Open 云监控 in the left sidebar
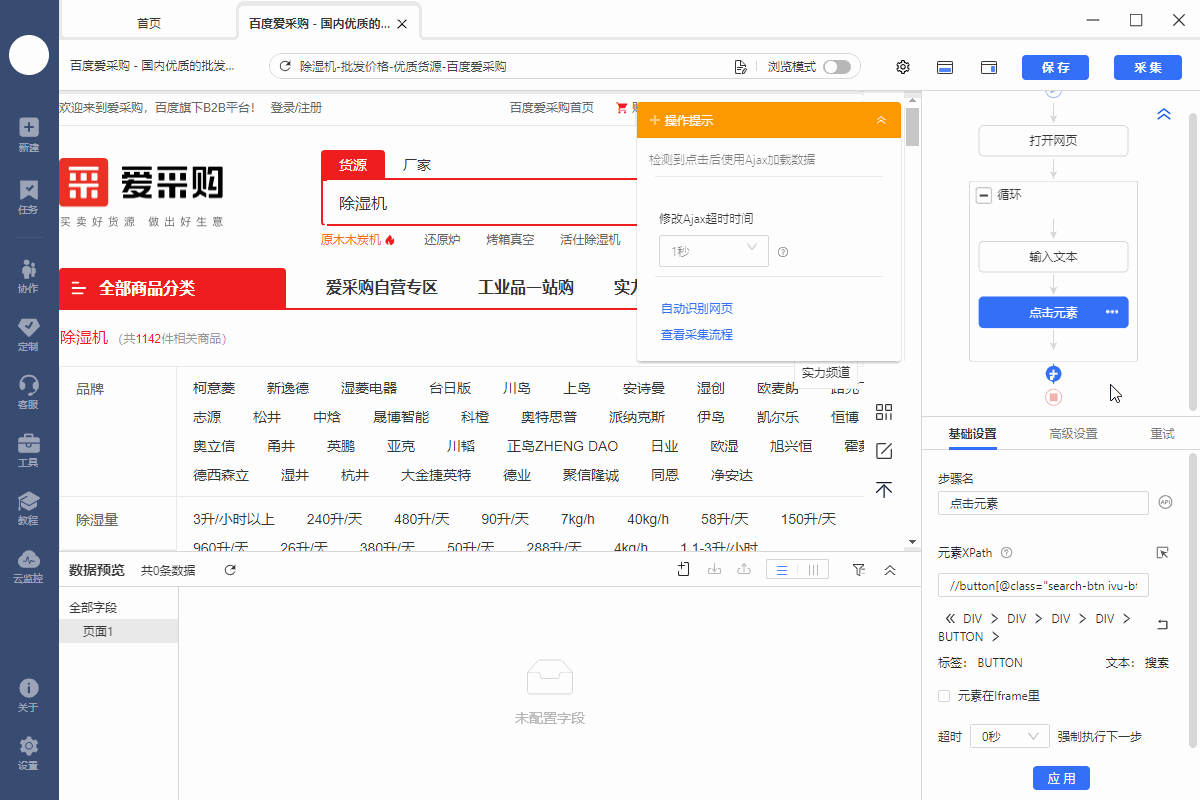 click(x=28, y=566)
